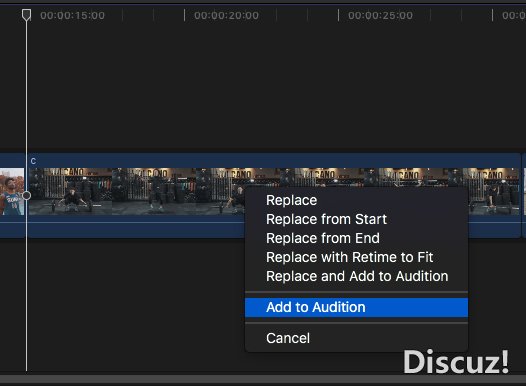
Task: Choose Replace from Start
Action: tap(326, 219)
